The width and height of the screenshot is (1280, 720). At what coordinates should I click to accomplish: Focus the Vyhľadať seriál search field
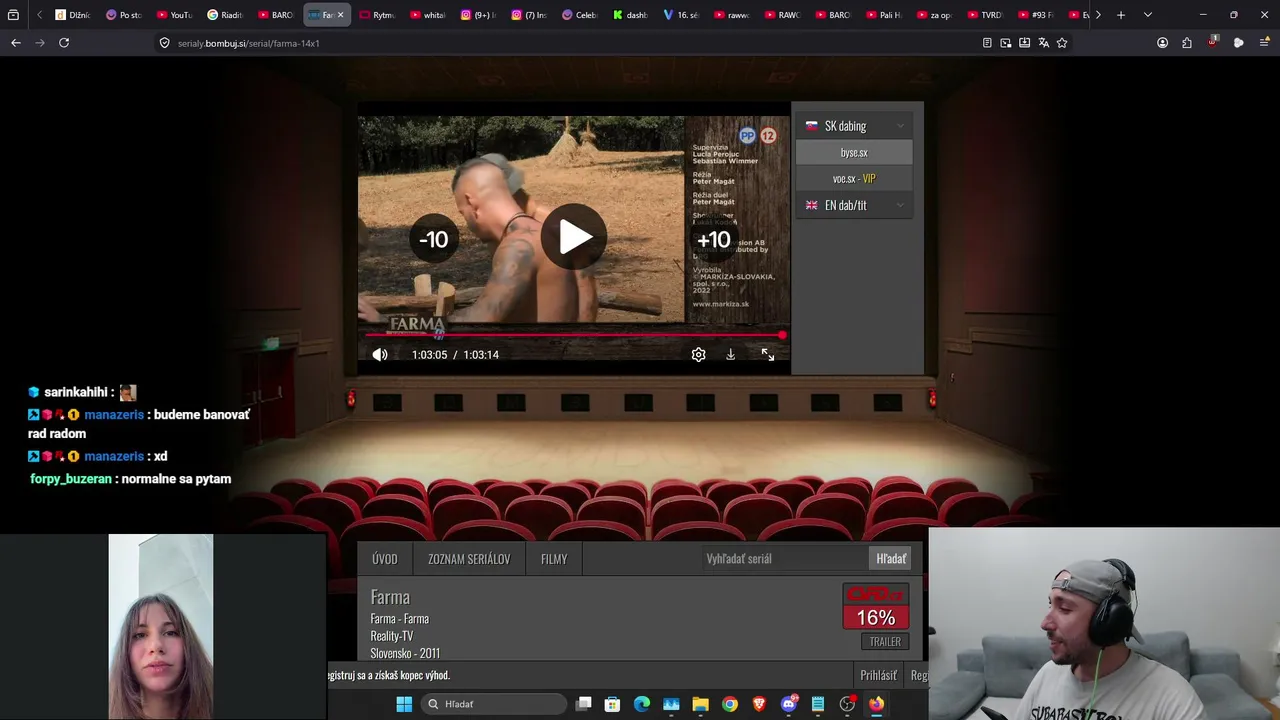(785, 559)
